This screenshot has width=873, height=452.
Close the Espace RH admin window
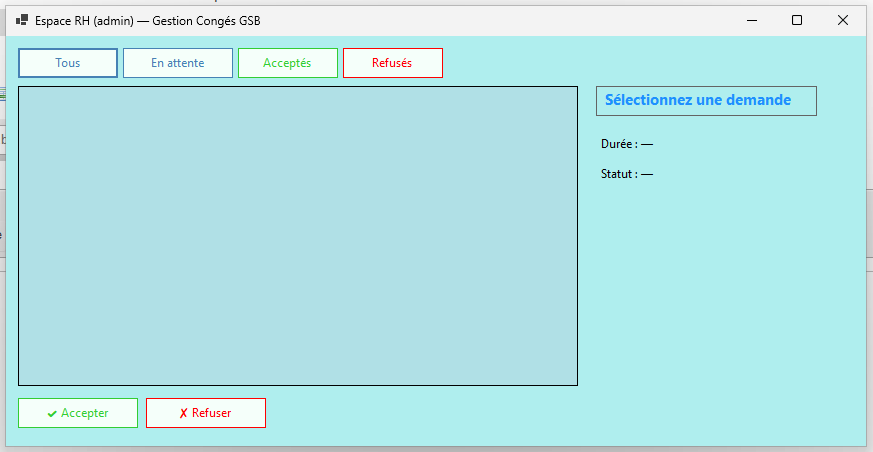(843, 20)
